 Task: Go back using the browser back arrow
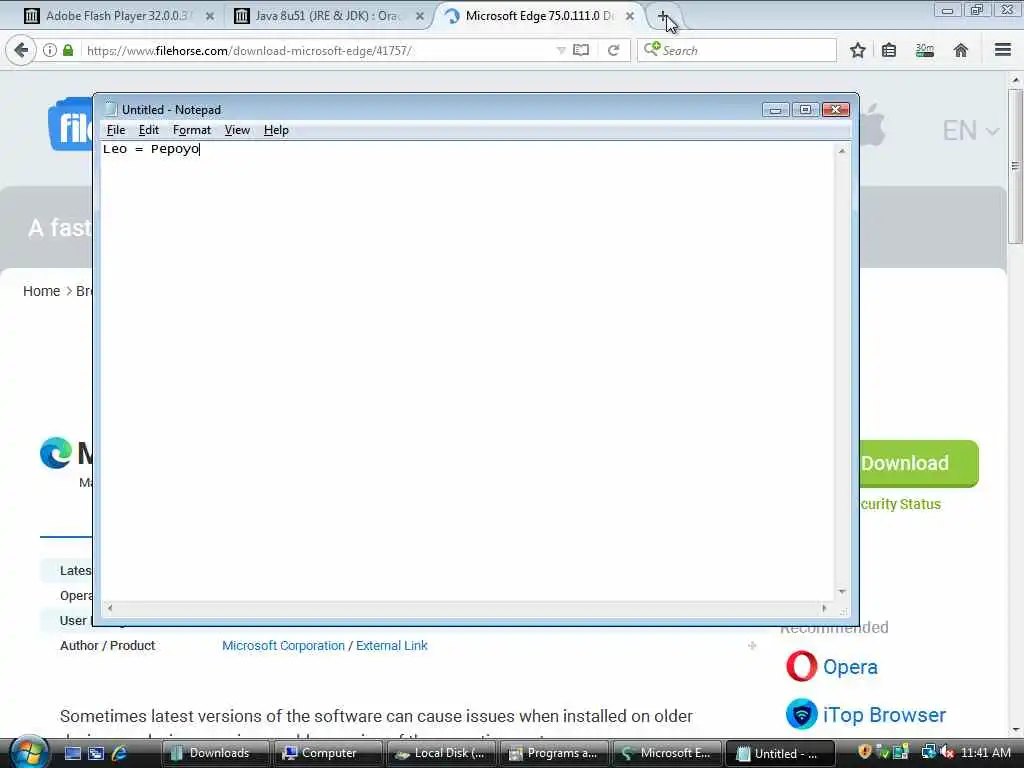click(21, 50)
